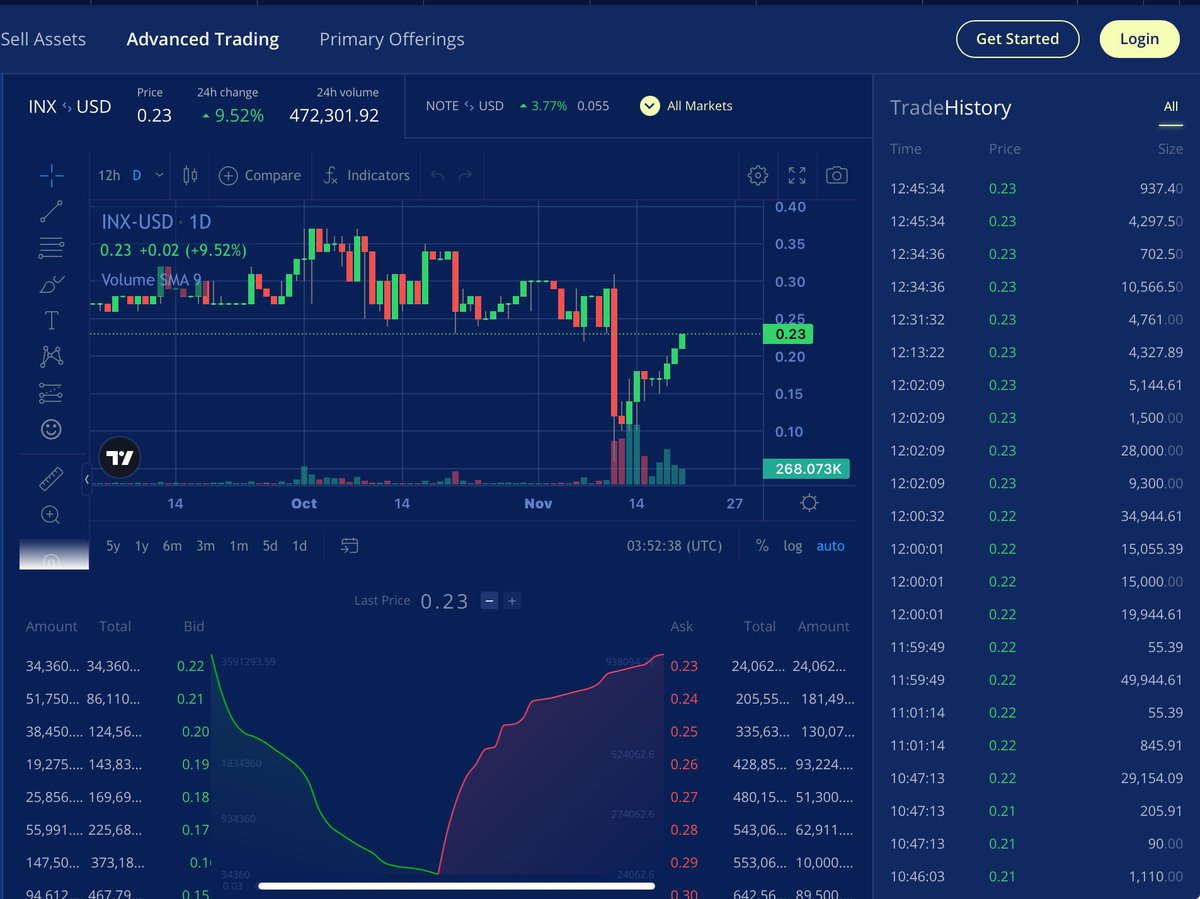Undo the last chart action

(x=437, y=175)
